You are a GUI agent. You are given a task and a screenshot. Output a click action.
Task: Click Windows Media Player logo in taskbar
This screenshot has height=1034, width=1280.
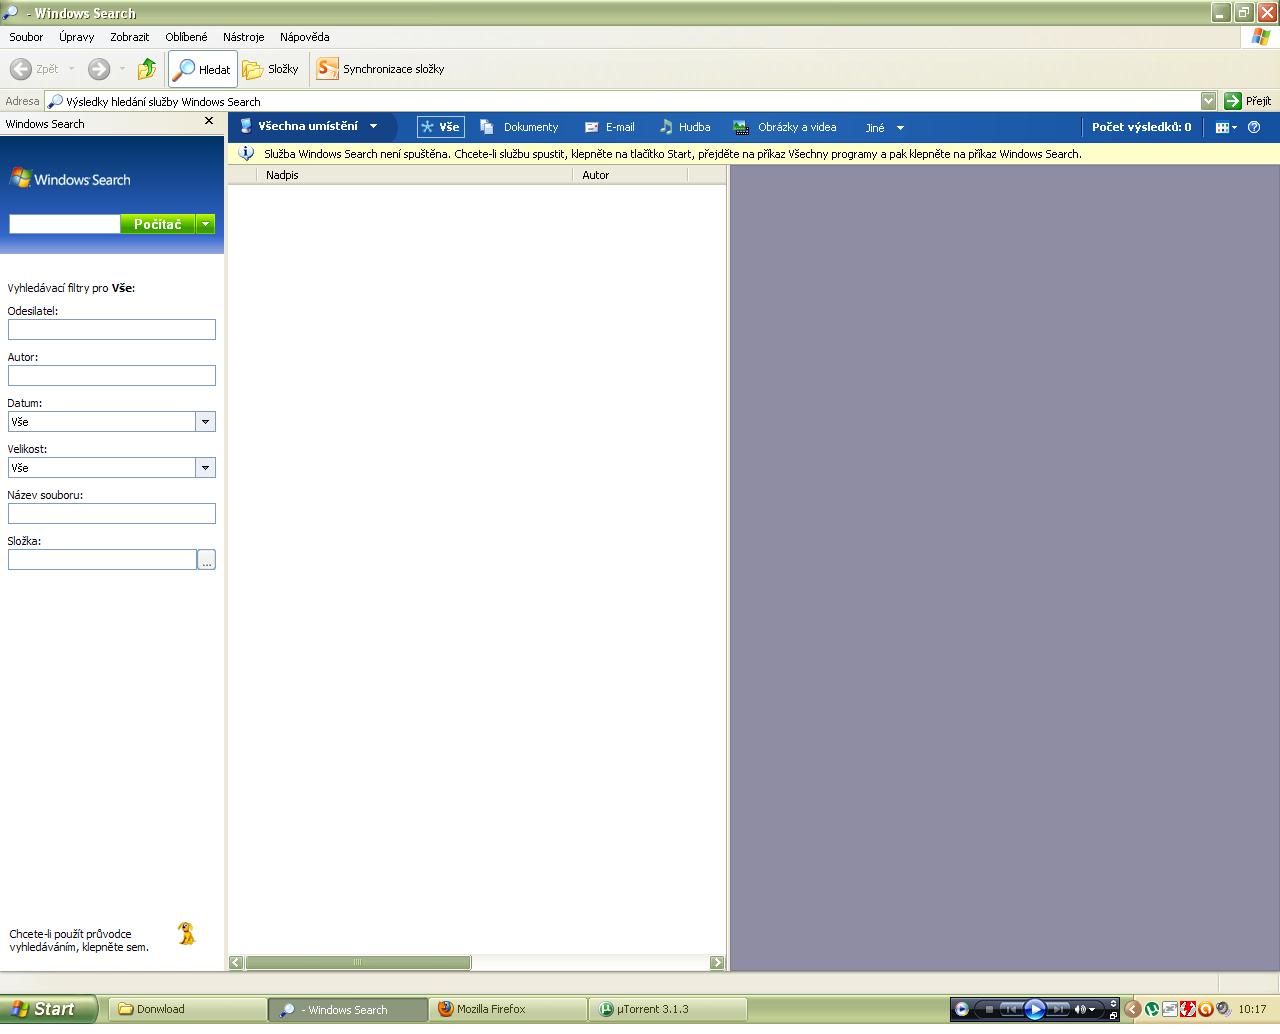coord(962,1009)
